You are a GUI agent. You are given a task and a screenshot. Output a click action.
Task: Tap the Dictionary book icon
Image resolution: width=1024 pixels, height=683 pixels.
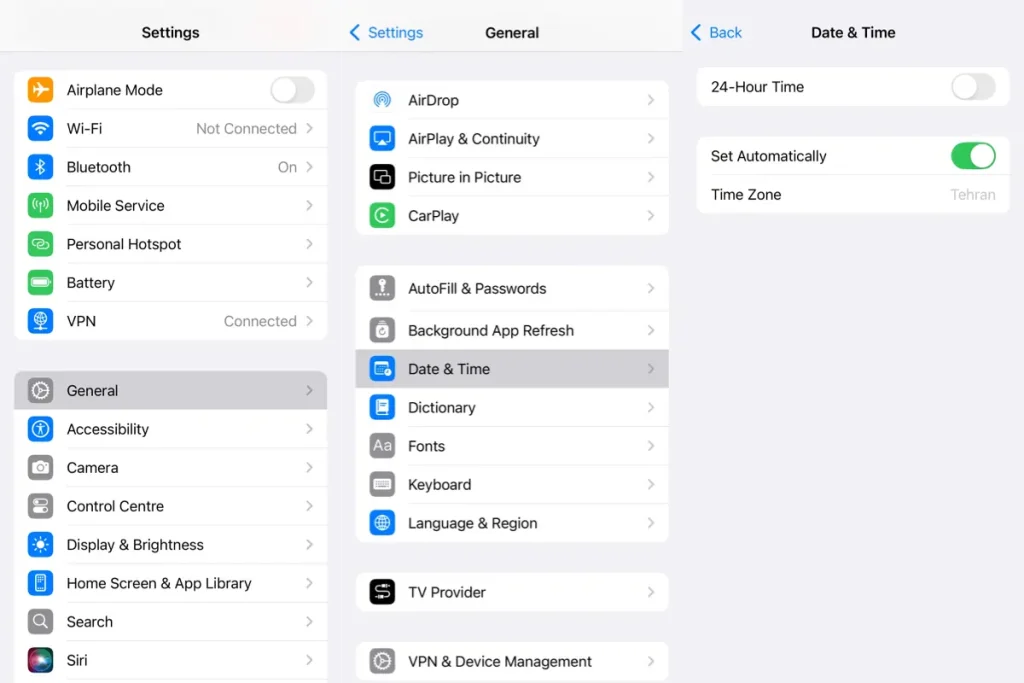click(x=382, y=407)
